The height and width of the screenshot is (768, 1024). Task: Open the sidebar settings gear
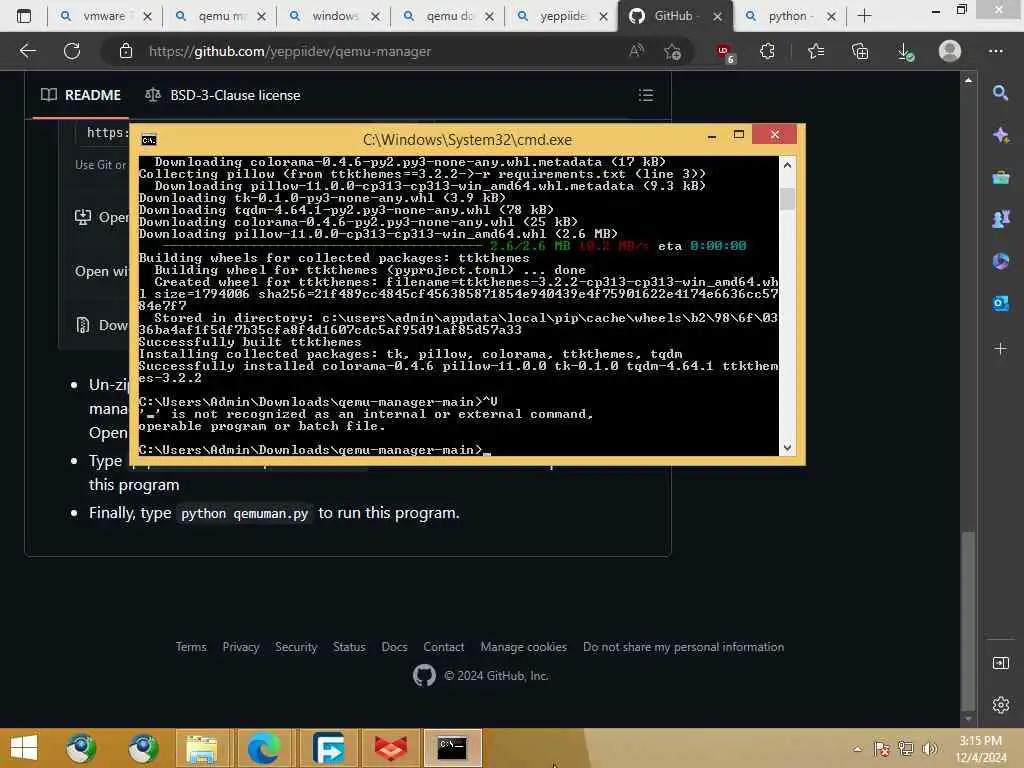[1000, 705]
